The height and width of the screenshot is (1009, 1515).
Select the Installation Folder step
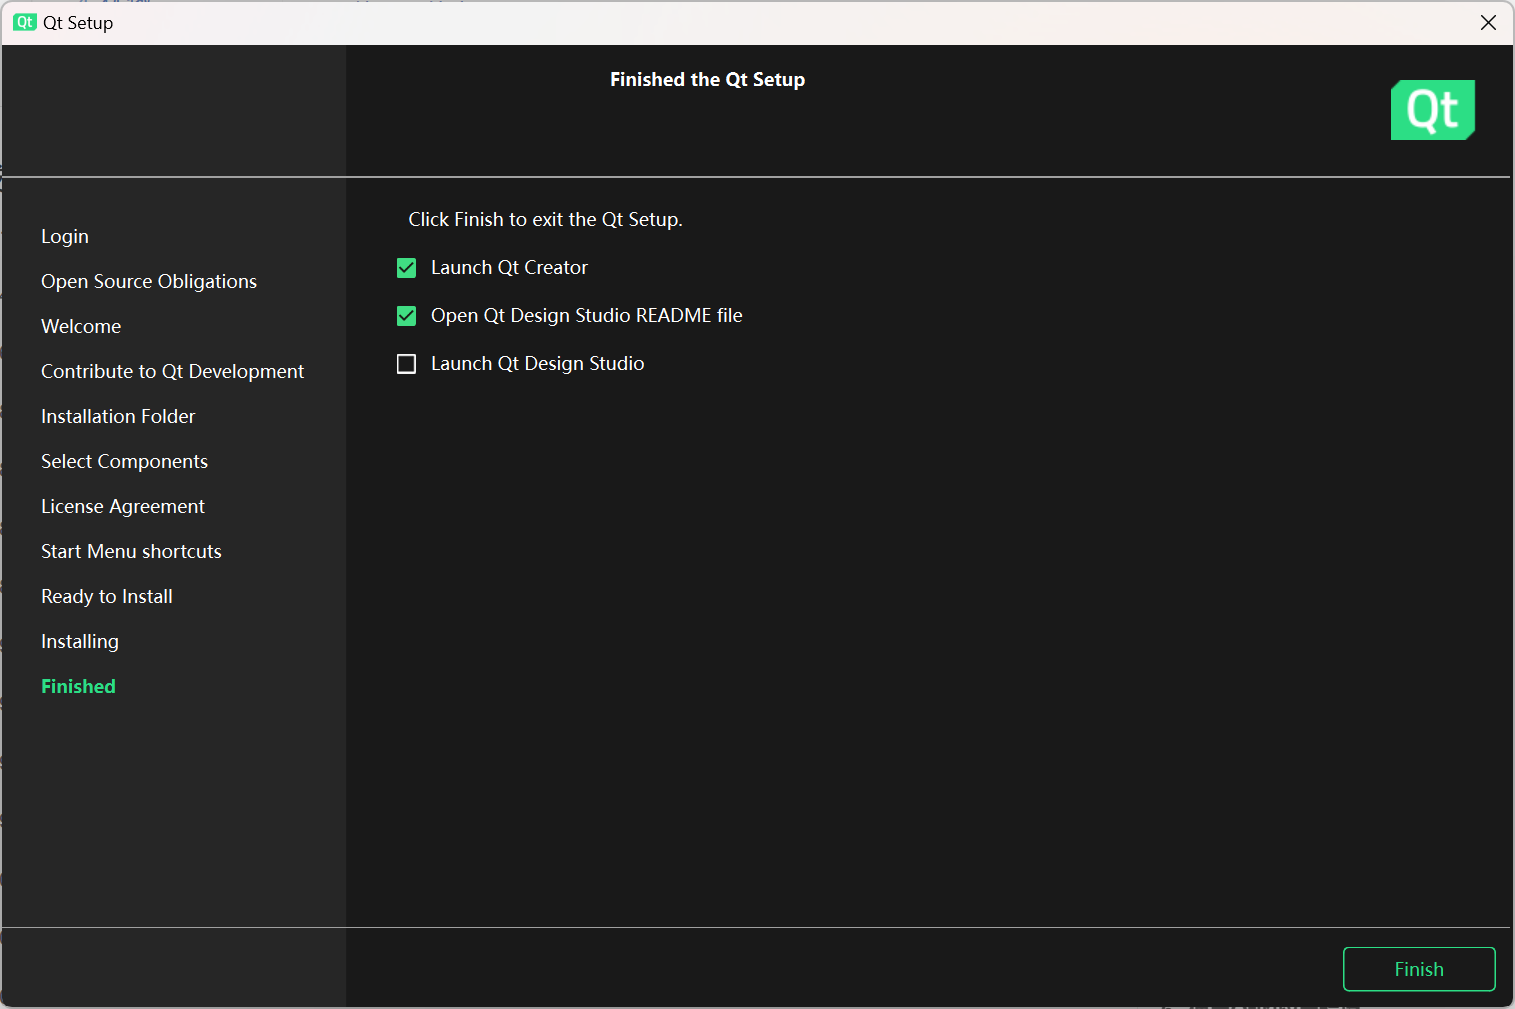click(x=118, y=416)
